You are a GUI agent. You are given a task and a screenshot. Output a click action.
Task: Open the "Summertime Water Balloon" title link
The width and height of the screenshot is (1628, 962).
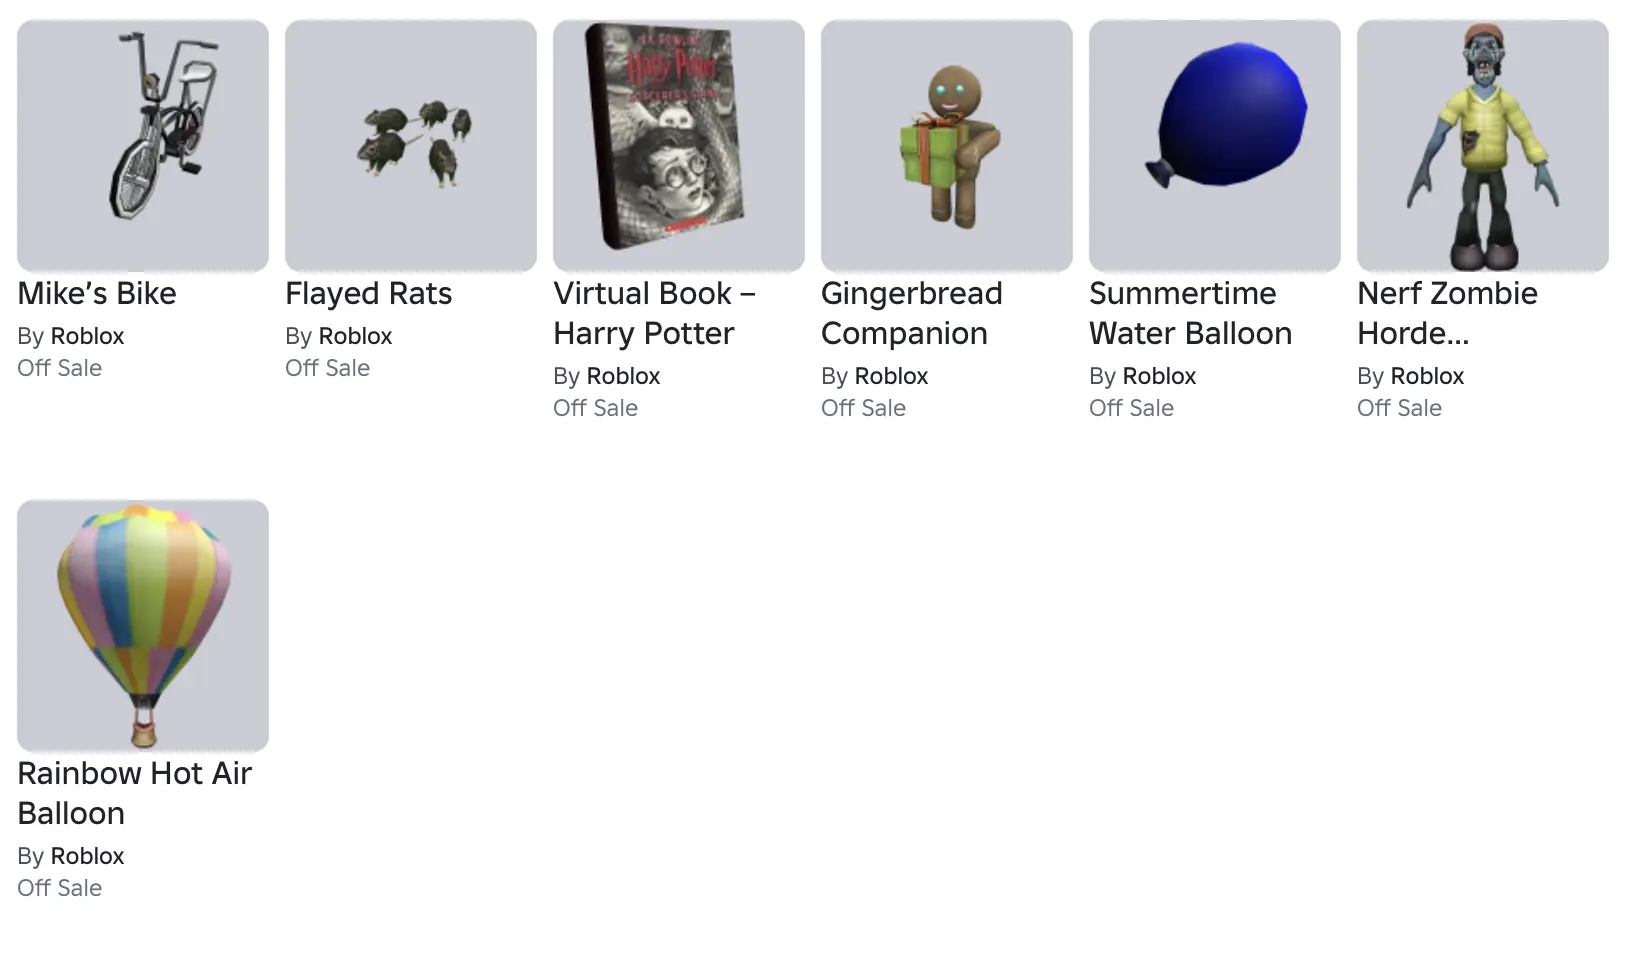click(x=1190, y=313)
